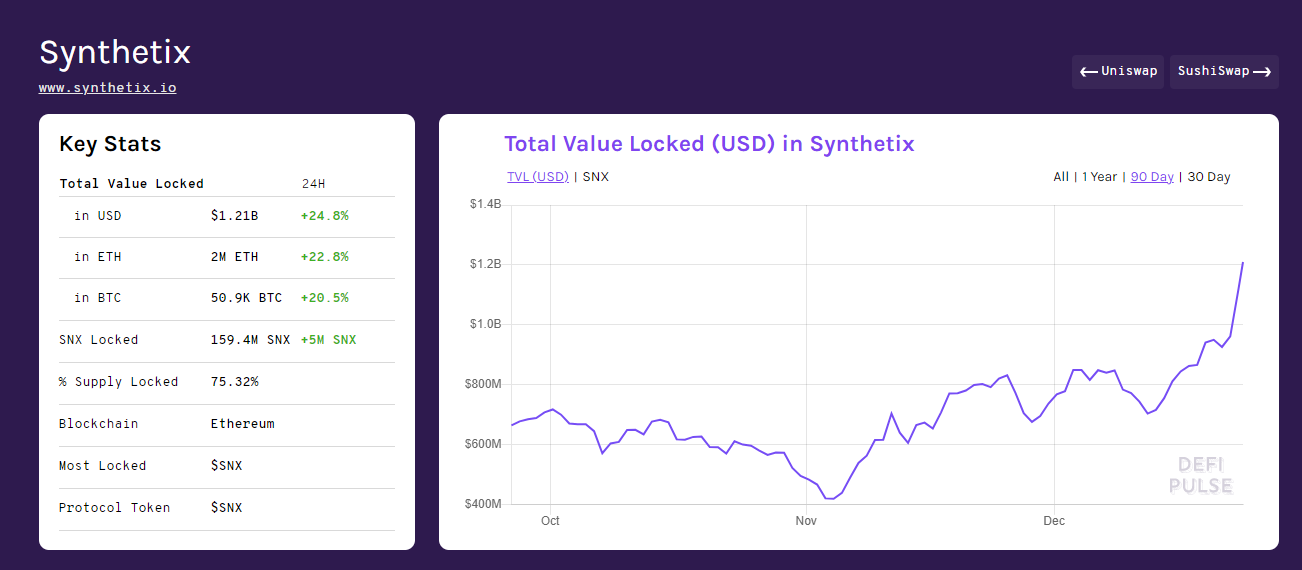This screenshot has width=1302, height=570.
Task: Click the chart low point near November
Action: coord(829,498)
